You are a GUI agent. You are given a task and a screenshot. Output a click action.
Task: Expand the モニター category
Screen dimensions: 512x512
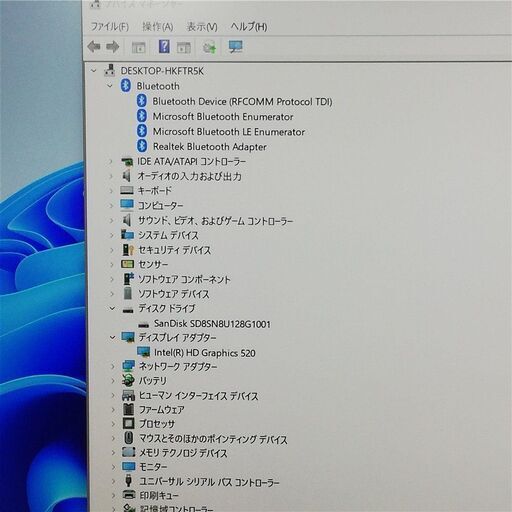click(113, 467)
